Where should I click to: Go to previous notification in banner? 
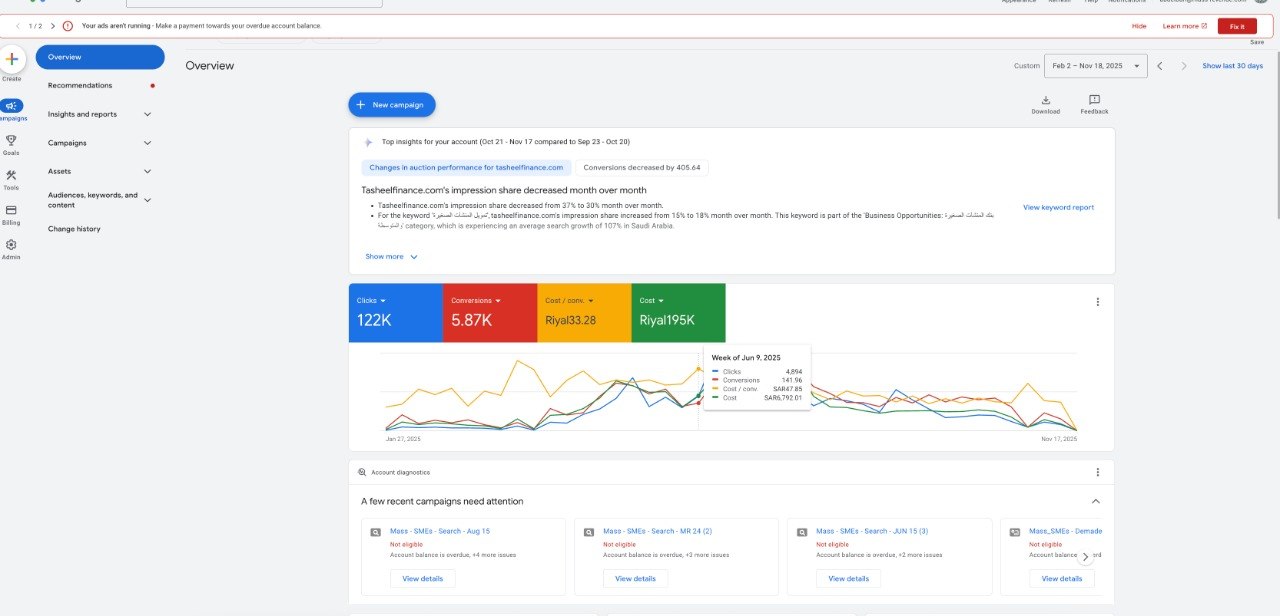click(17, 26)
